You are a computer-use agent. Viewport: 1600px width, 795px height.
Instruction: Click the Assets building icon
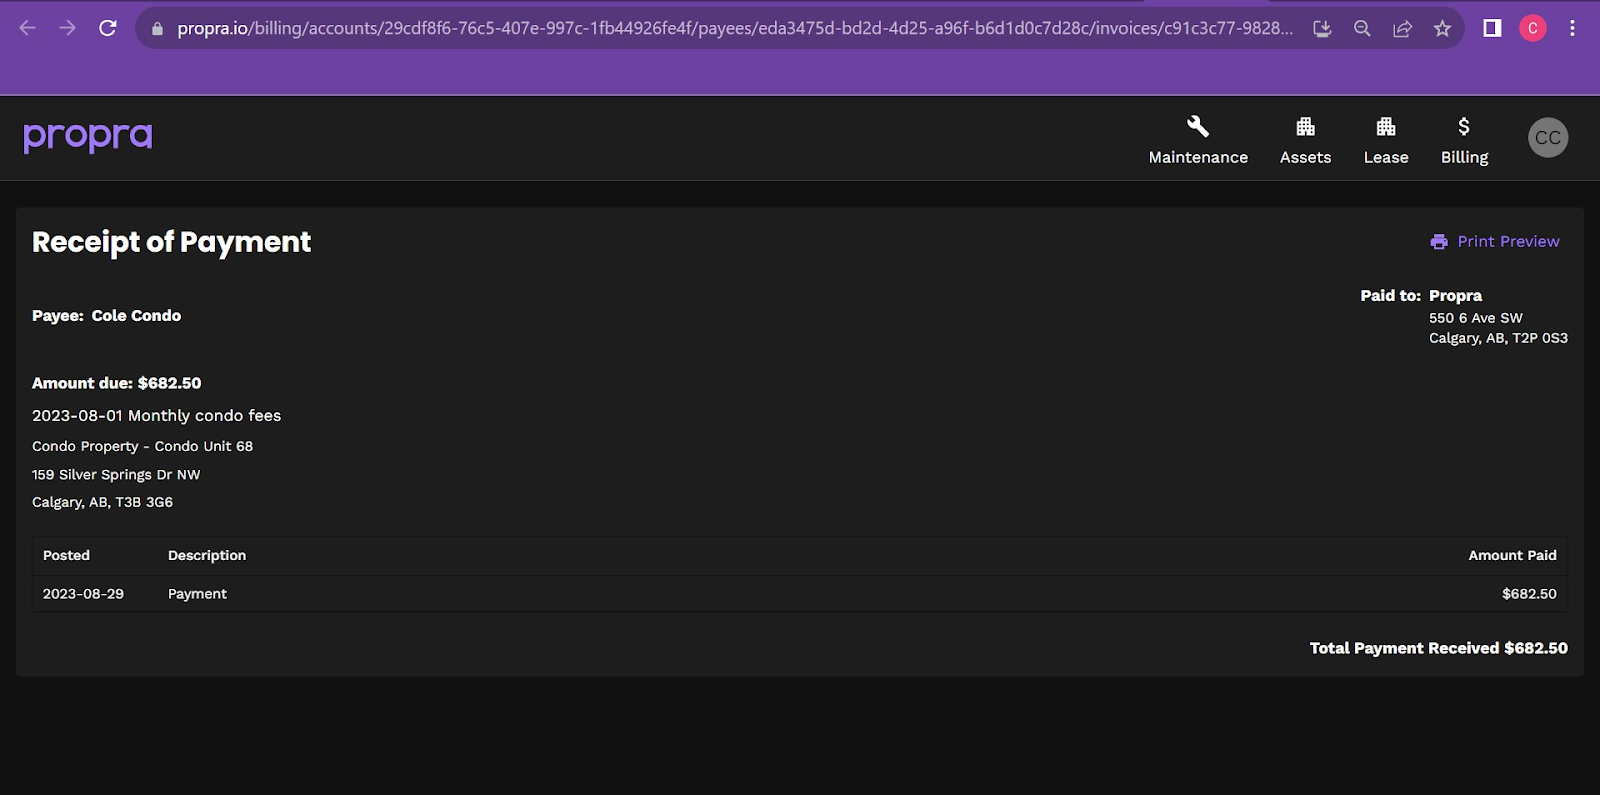click(1305, 127)
